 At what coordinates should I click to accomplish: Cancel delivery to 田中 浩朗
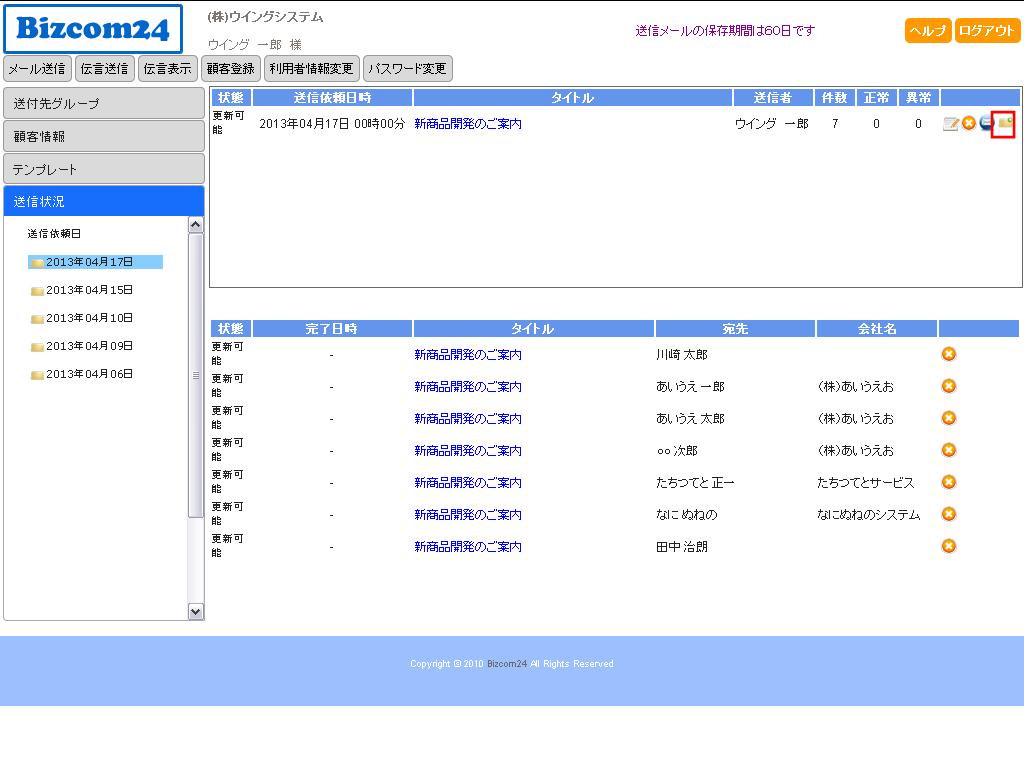(x=949, y=546)
